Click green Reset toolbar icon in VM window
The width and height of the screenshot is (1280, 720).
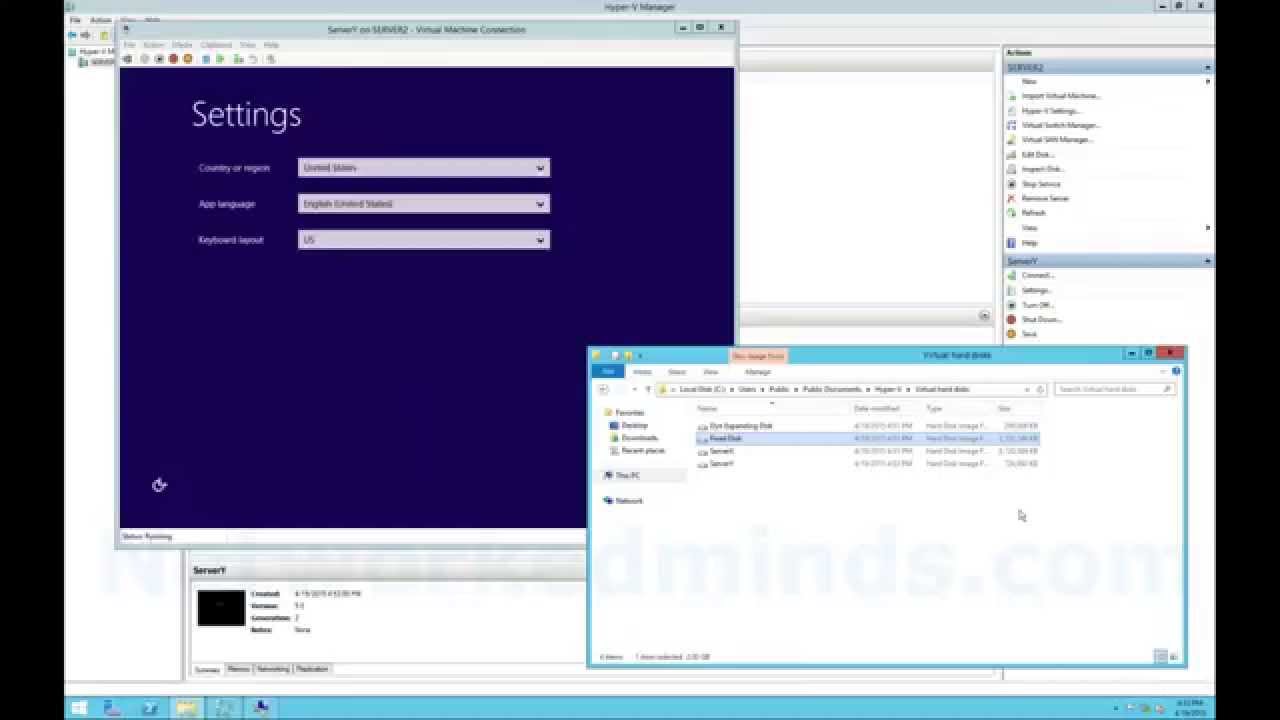[221, 59]
